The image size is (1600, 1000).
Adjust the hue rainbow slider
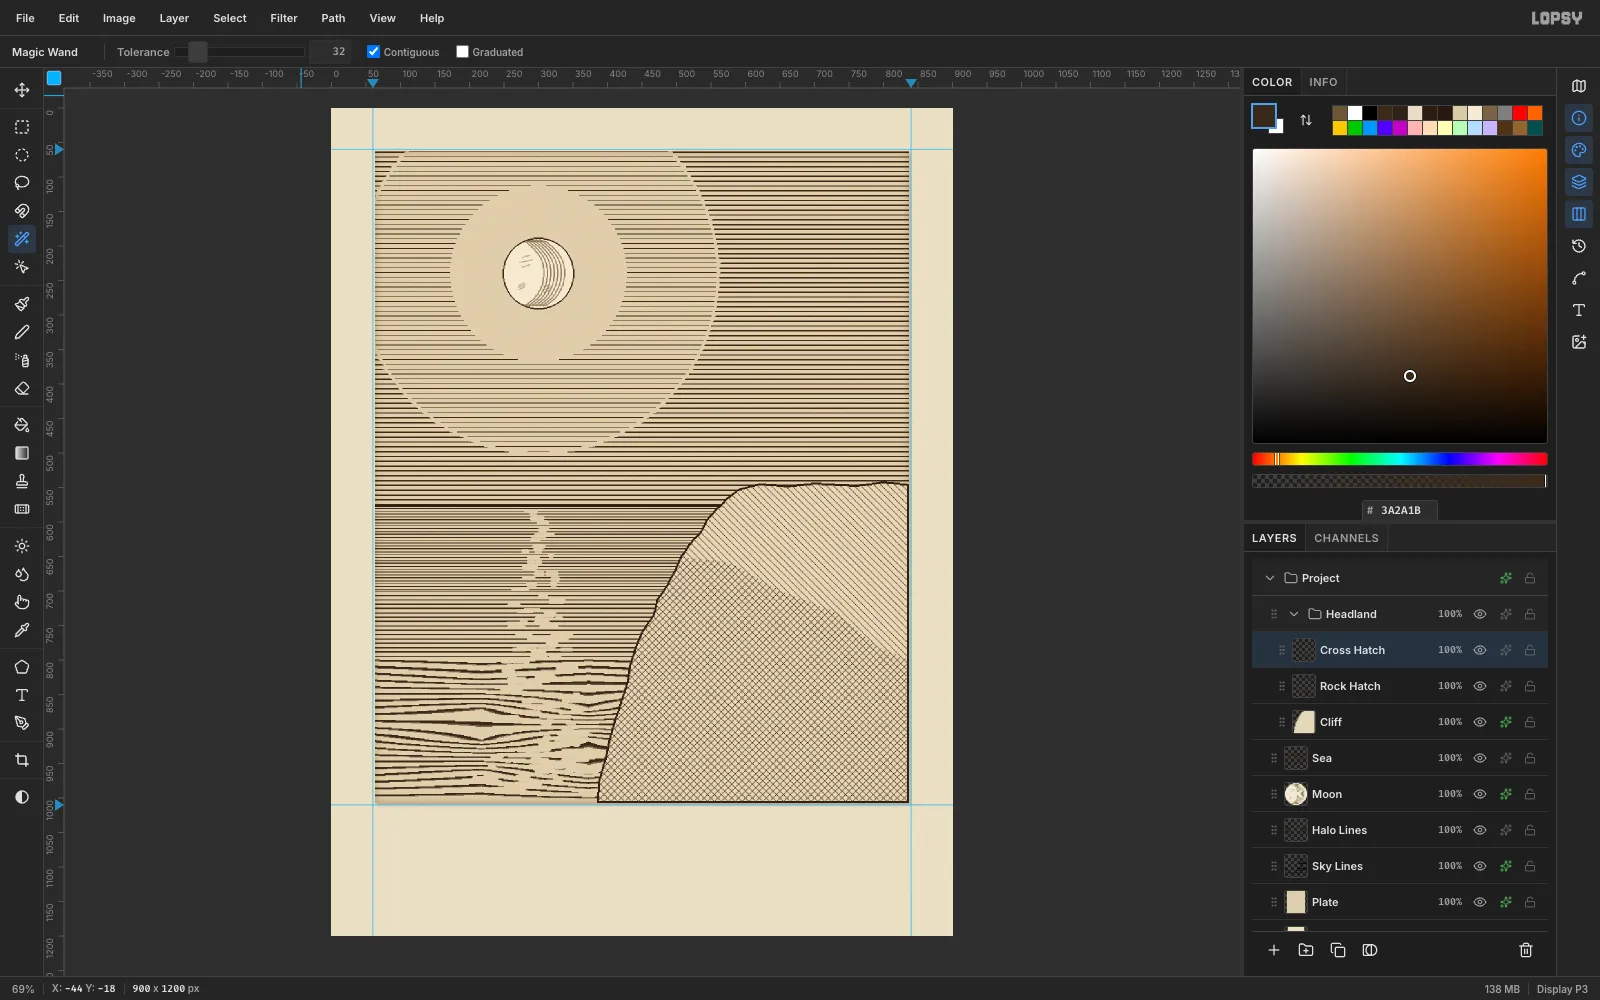point(1400,459)
